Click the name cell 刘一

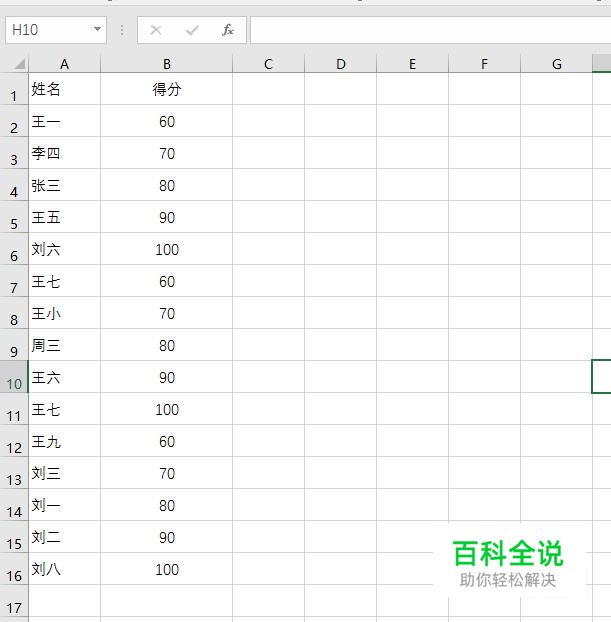pos(65,505)
